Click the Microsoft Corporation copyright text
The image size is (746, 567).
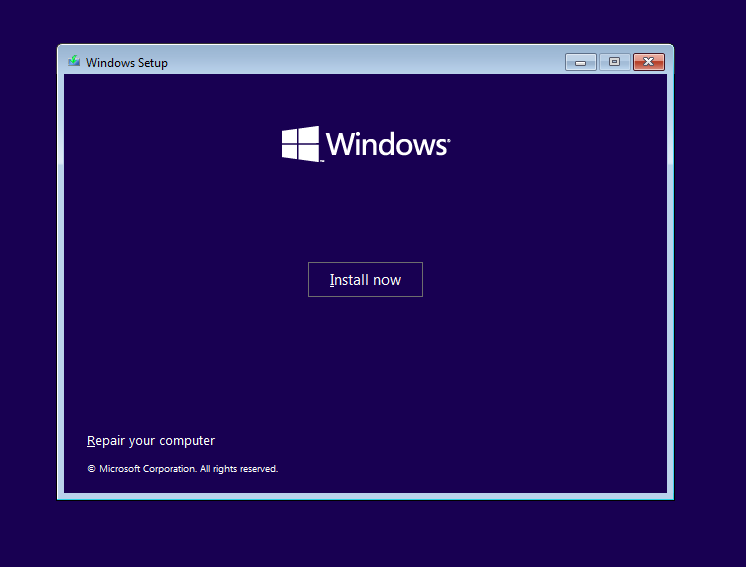click(x=183, y=469)
